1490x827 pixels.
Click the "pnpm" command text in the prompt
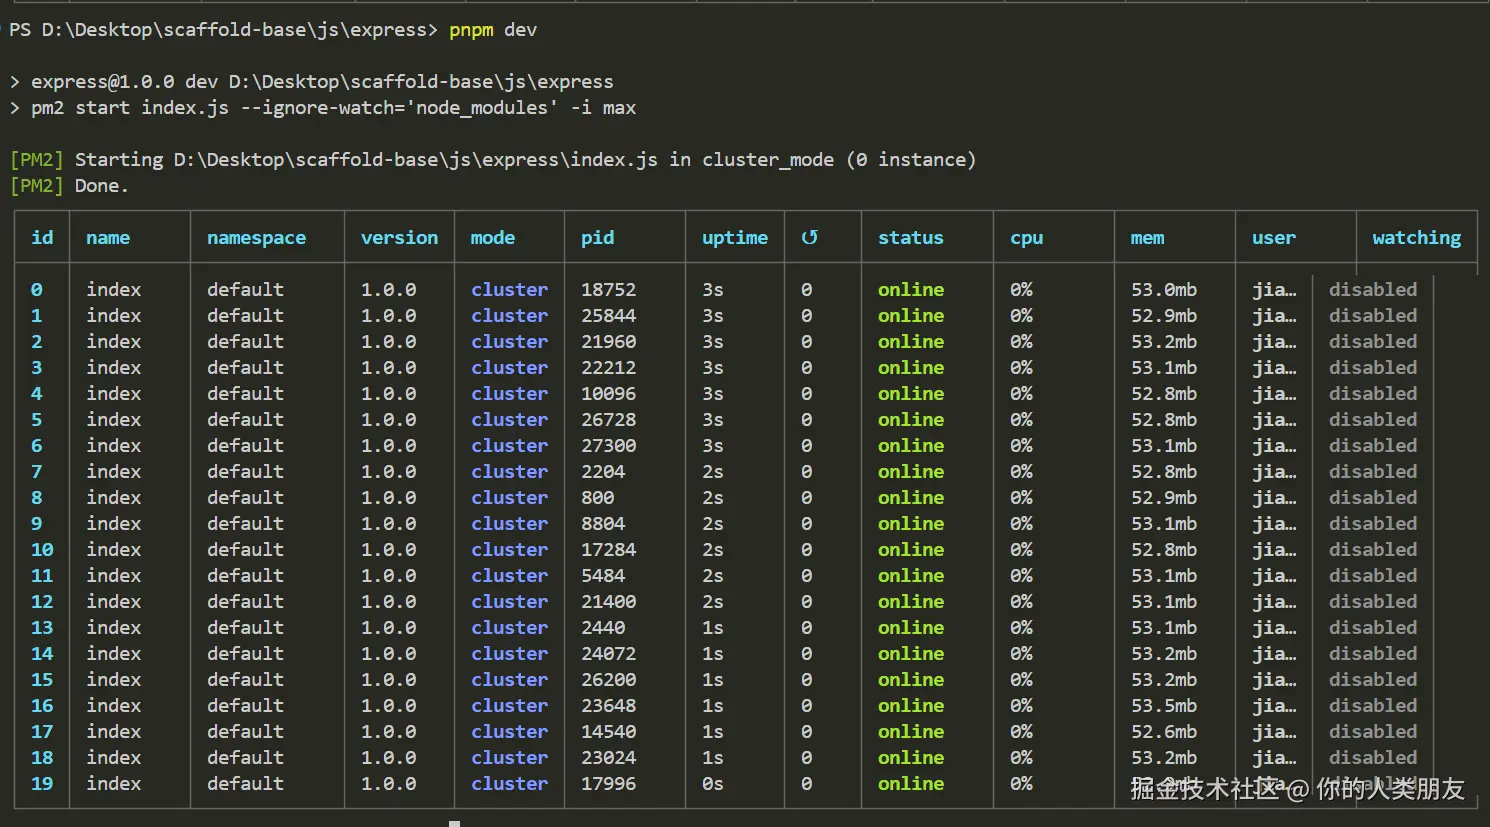coord(471,30)
